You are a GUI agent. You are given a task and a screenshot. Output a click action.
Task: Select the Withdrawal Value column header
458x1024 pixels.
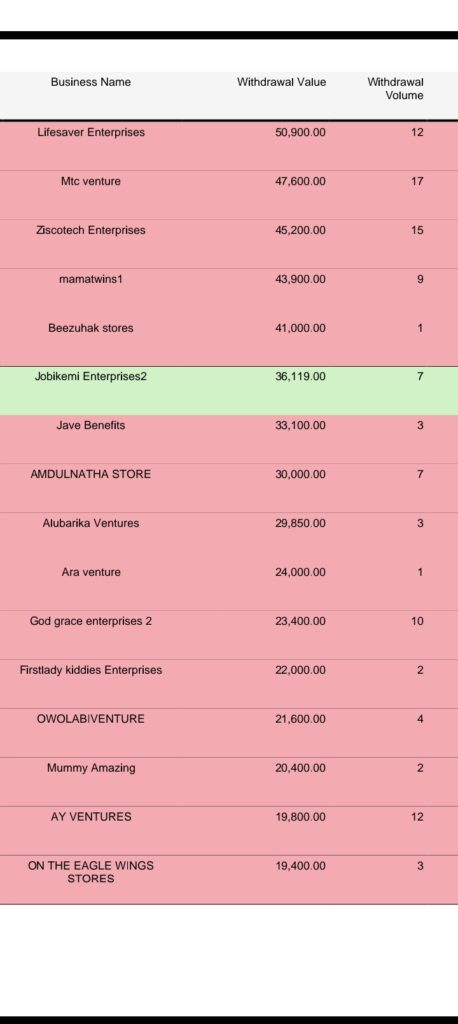point(281,82)
